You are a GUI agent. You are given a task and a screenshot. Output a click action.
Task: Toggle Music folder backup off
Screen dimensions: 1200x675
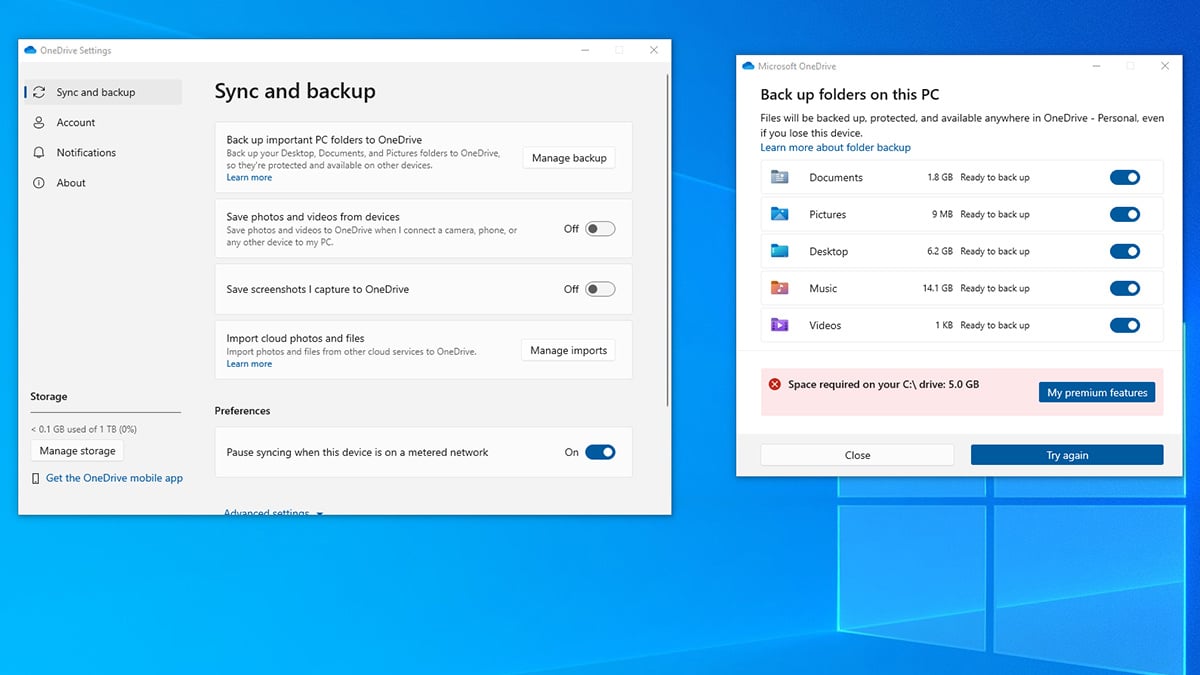(x=1125, y=288)
